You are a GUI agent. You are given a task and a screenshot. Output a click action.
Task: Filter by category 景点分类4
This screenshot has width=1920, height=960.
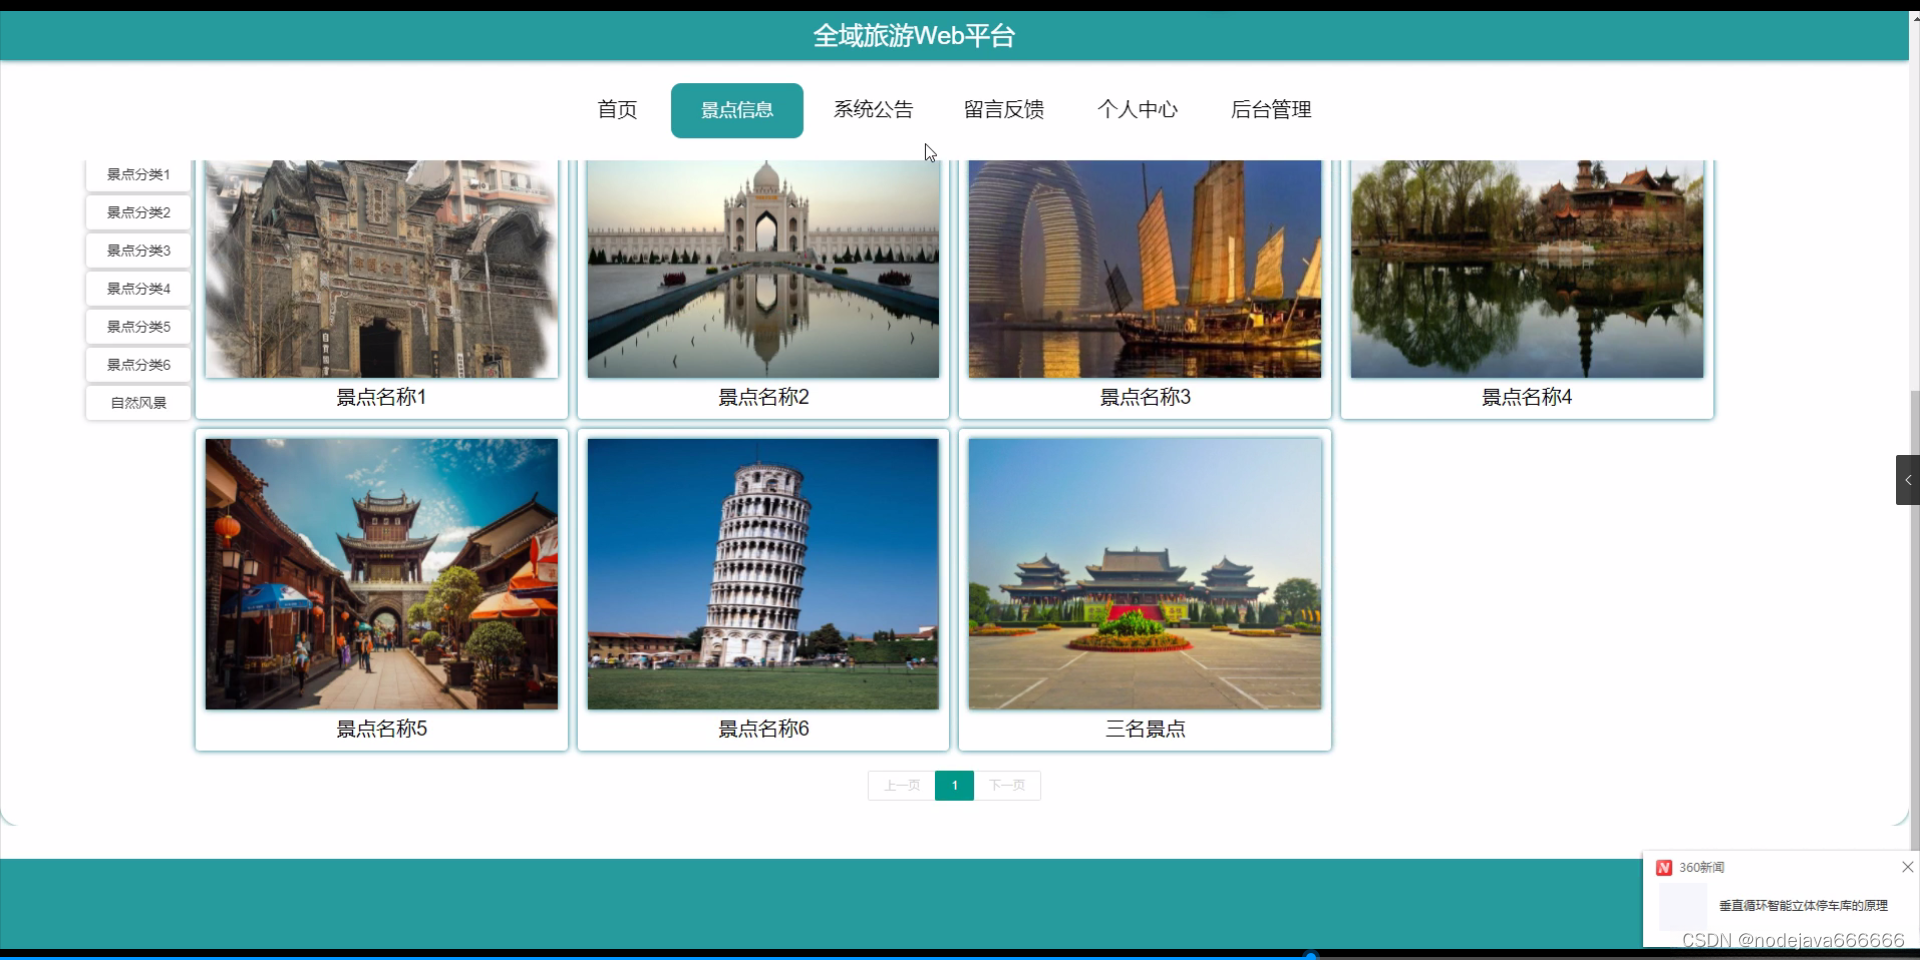pos(138,288)
